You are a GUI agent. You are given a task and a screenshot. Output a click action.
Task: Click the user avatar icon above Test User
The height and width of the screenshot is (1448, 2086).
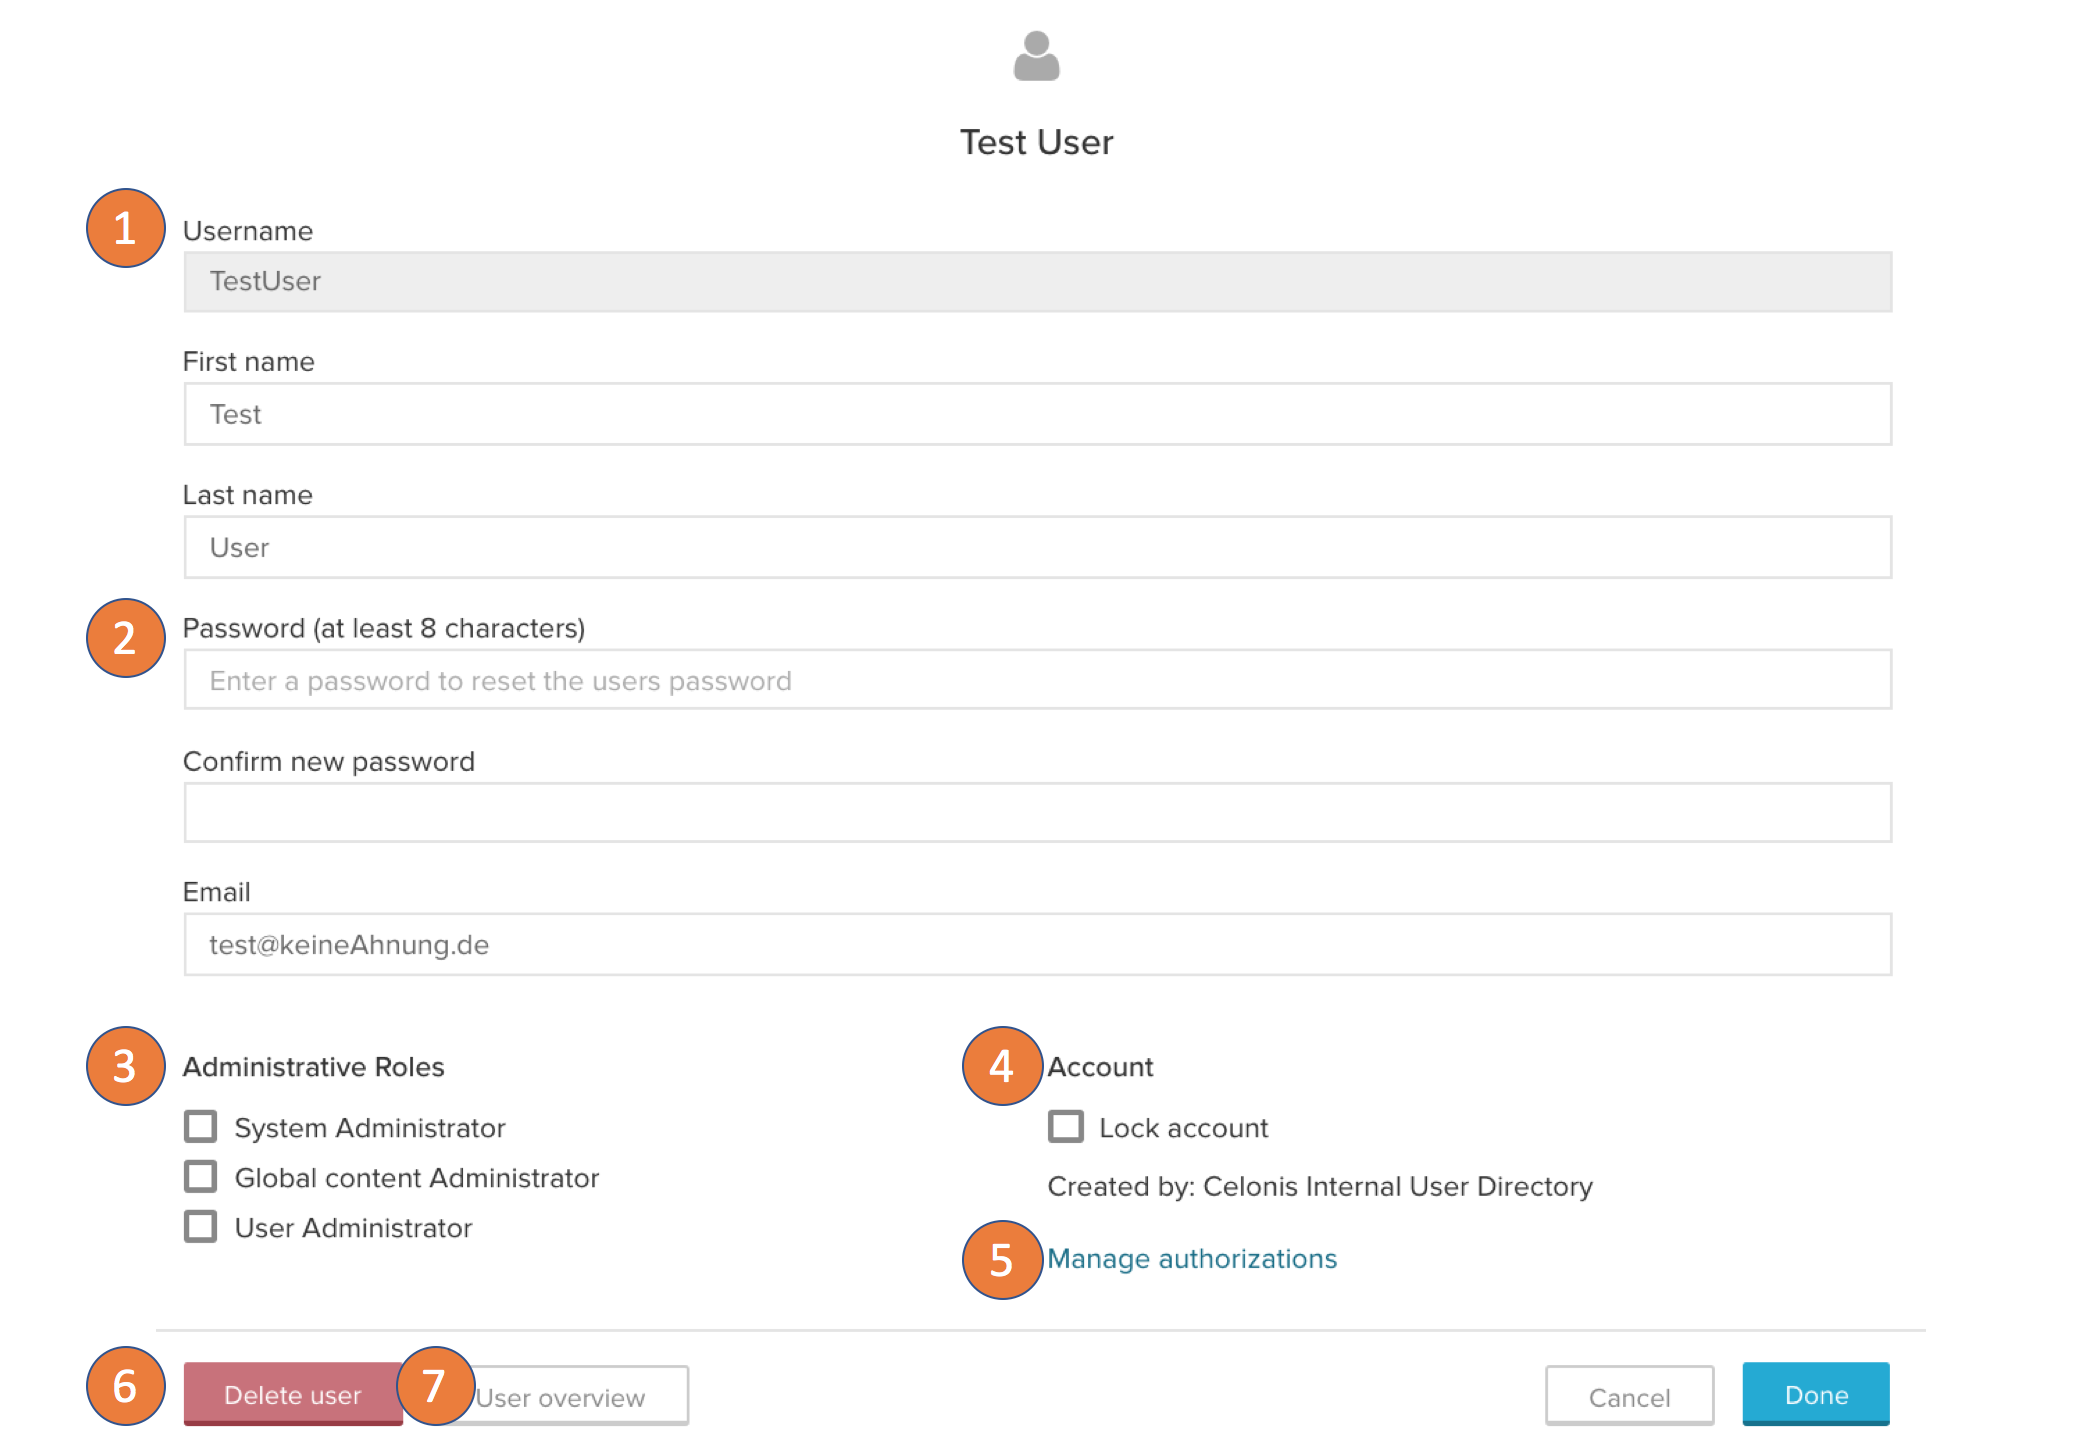[1036, 56]
